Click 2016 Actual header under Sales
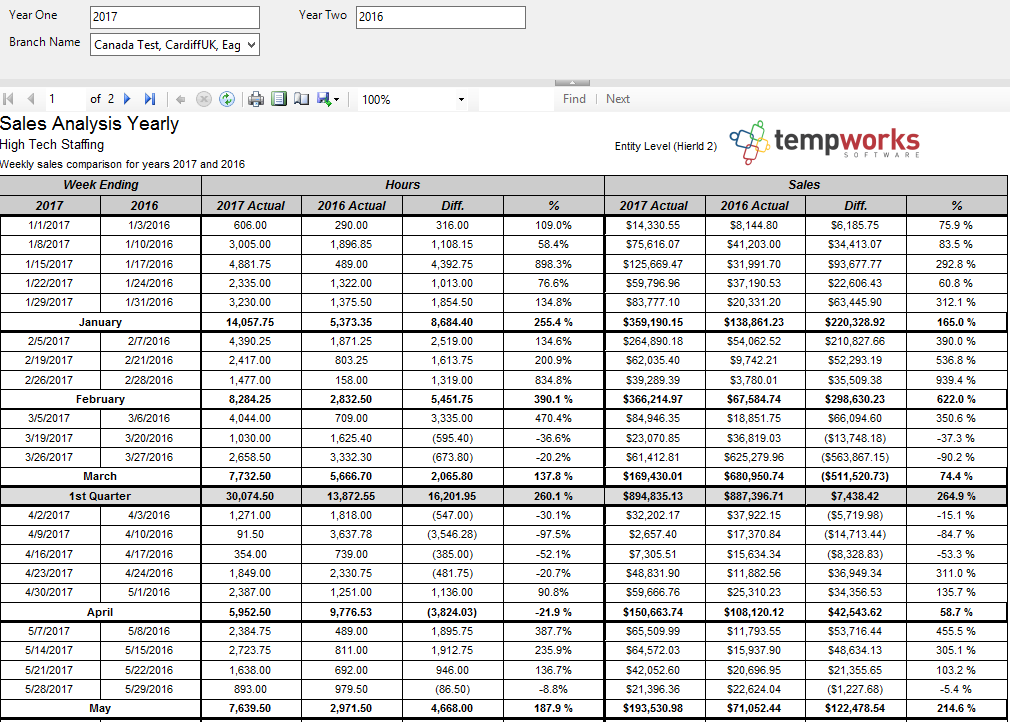 click(754, 205)
